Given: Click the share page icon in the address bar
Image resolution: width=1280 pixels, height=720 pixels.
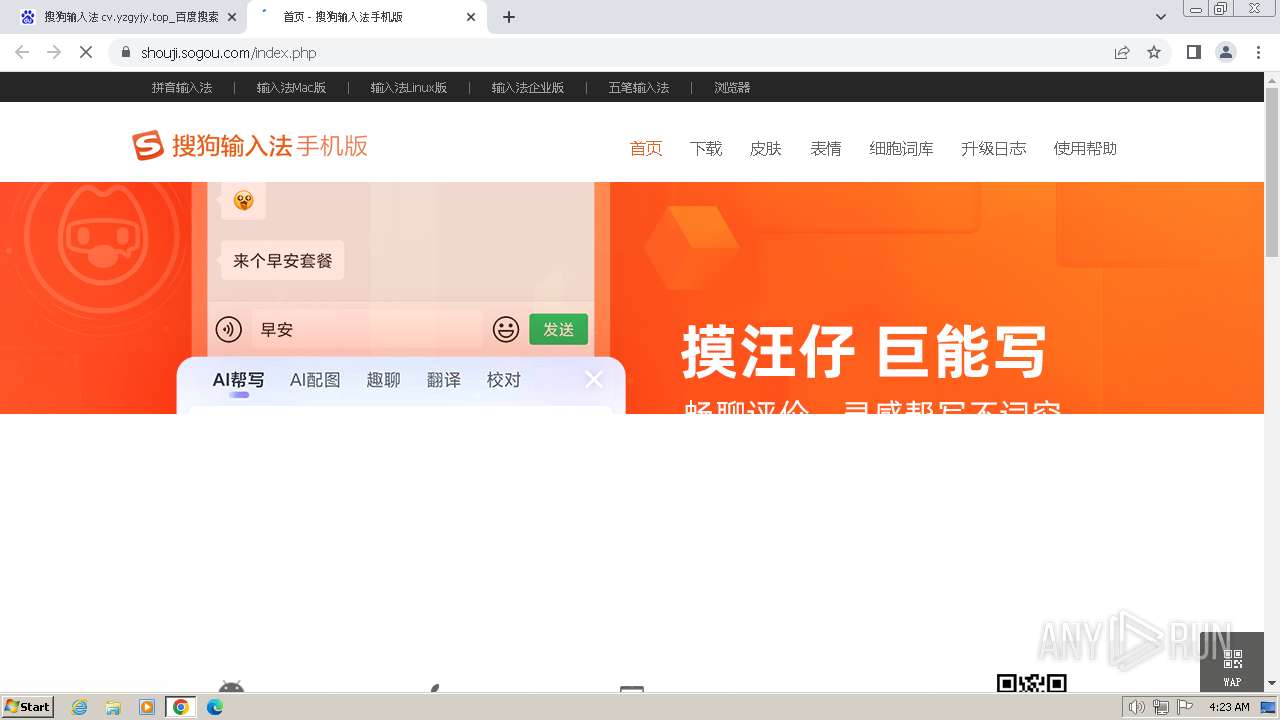Looking at the screenshot, I should 1122,52.
